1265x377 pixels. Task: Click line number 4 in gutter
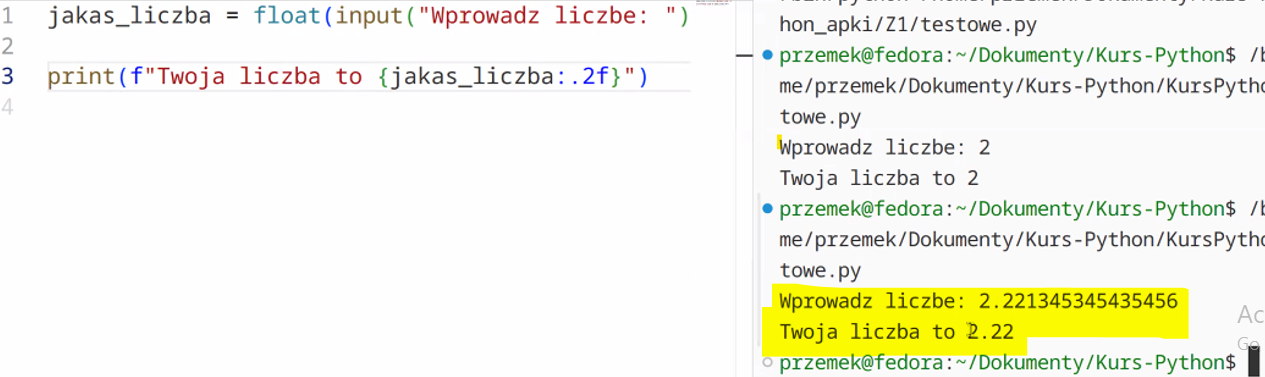coord(7,106)
